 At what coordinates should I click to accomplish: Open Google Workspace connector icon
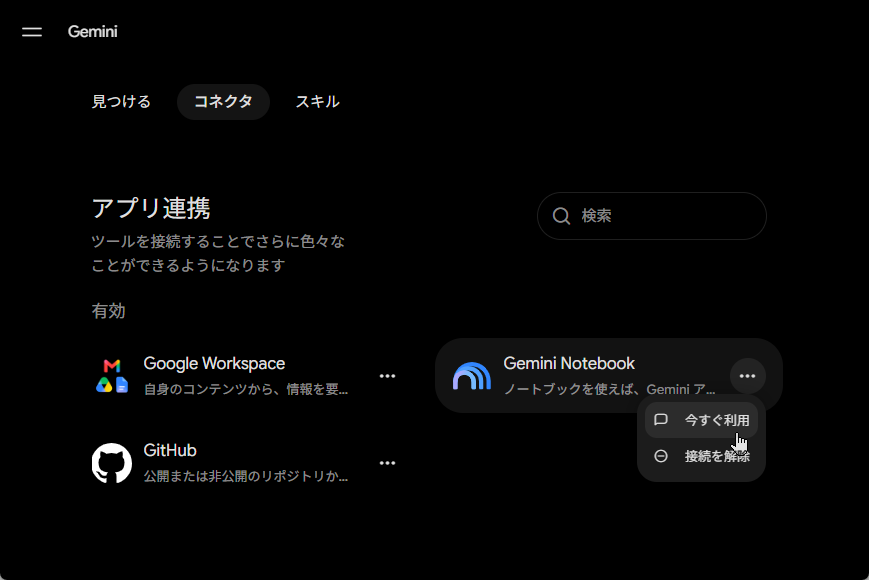(112, 376)
